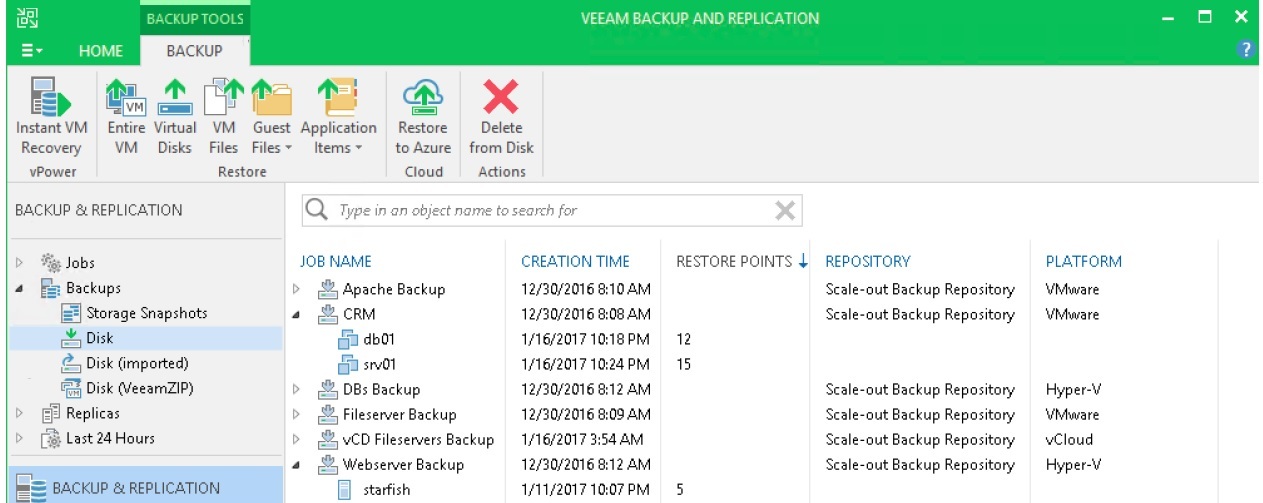Viewport: 1263px width, 503px height.
Task: Sort by Creation Time column header
Action: tap(575, 262)
